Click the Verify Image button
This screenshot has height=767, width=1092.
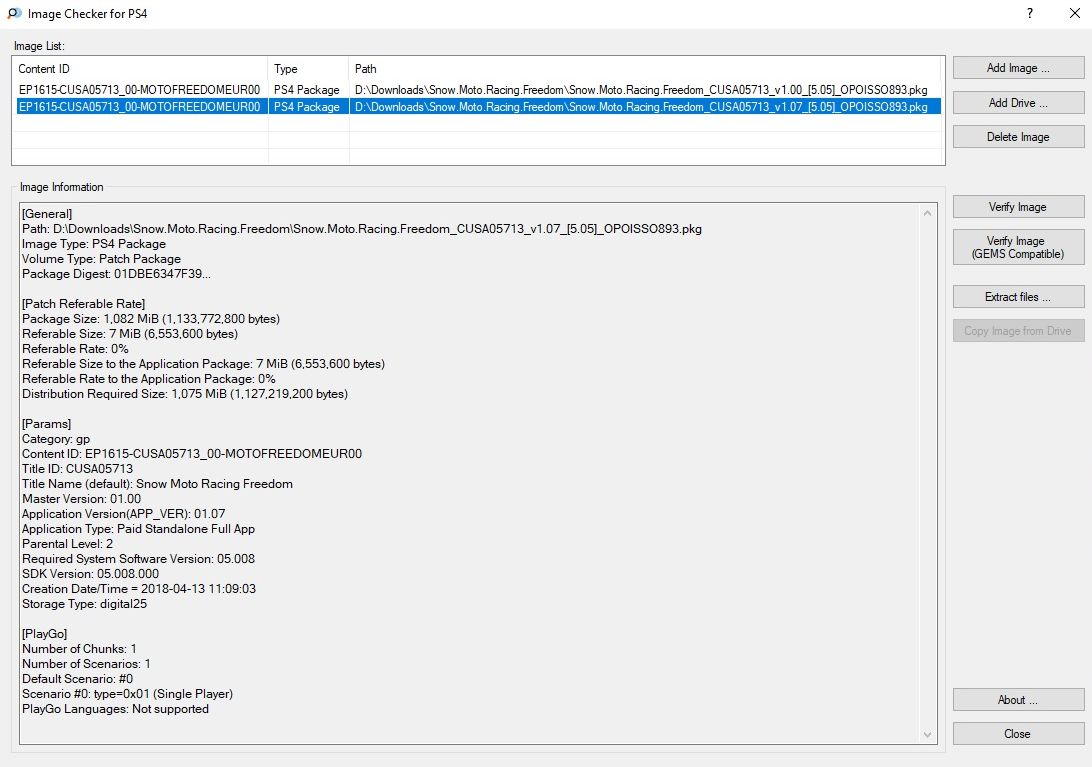(1018, 207)
